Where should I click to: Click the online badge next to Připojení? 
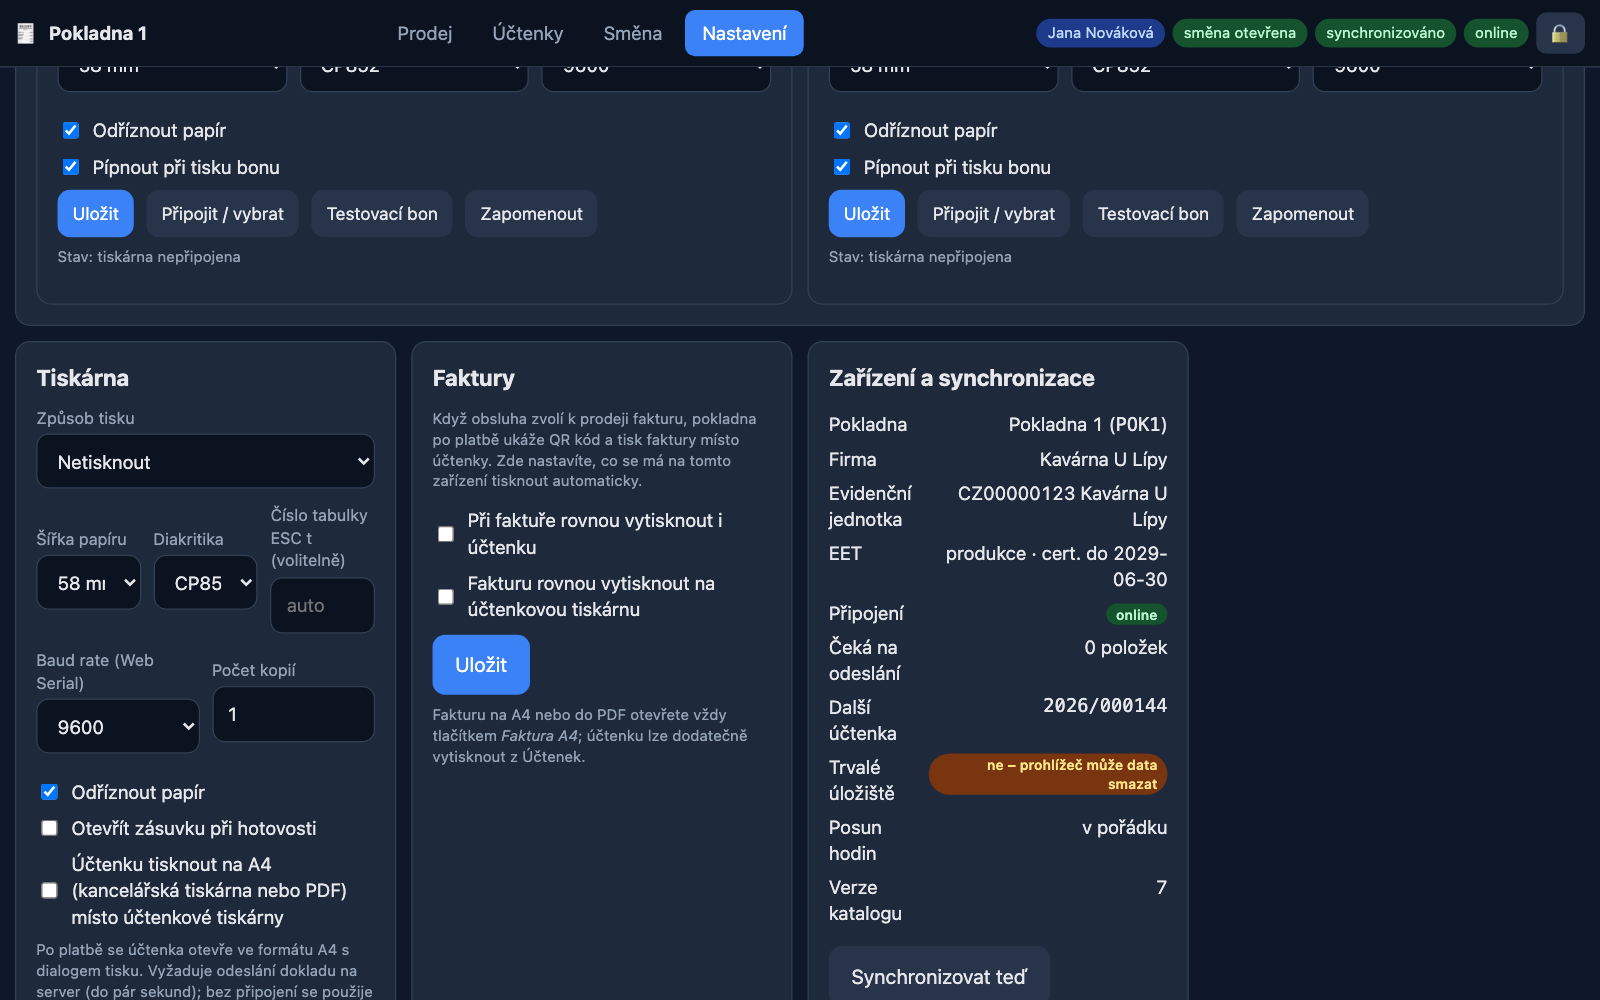pos(1137,615)
